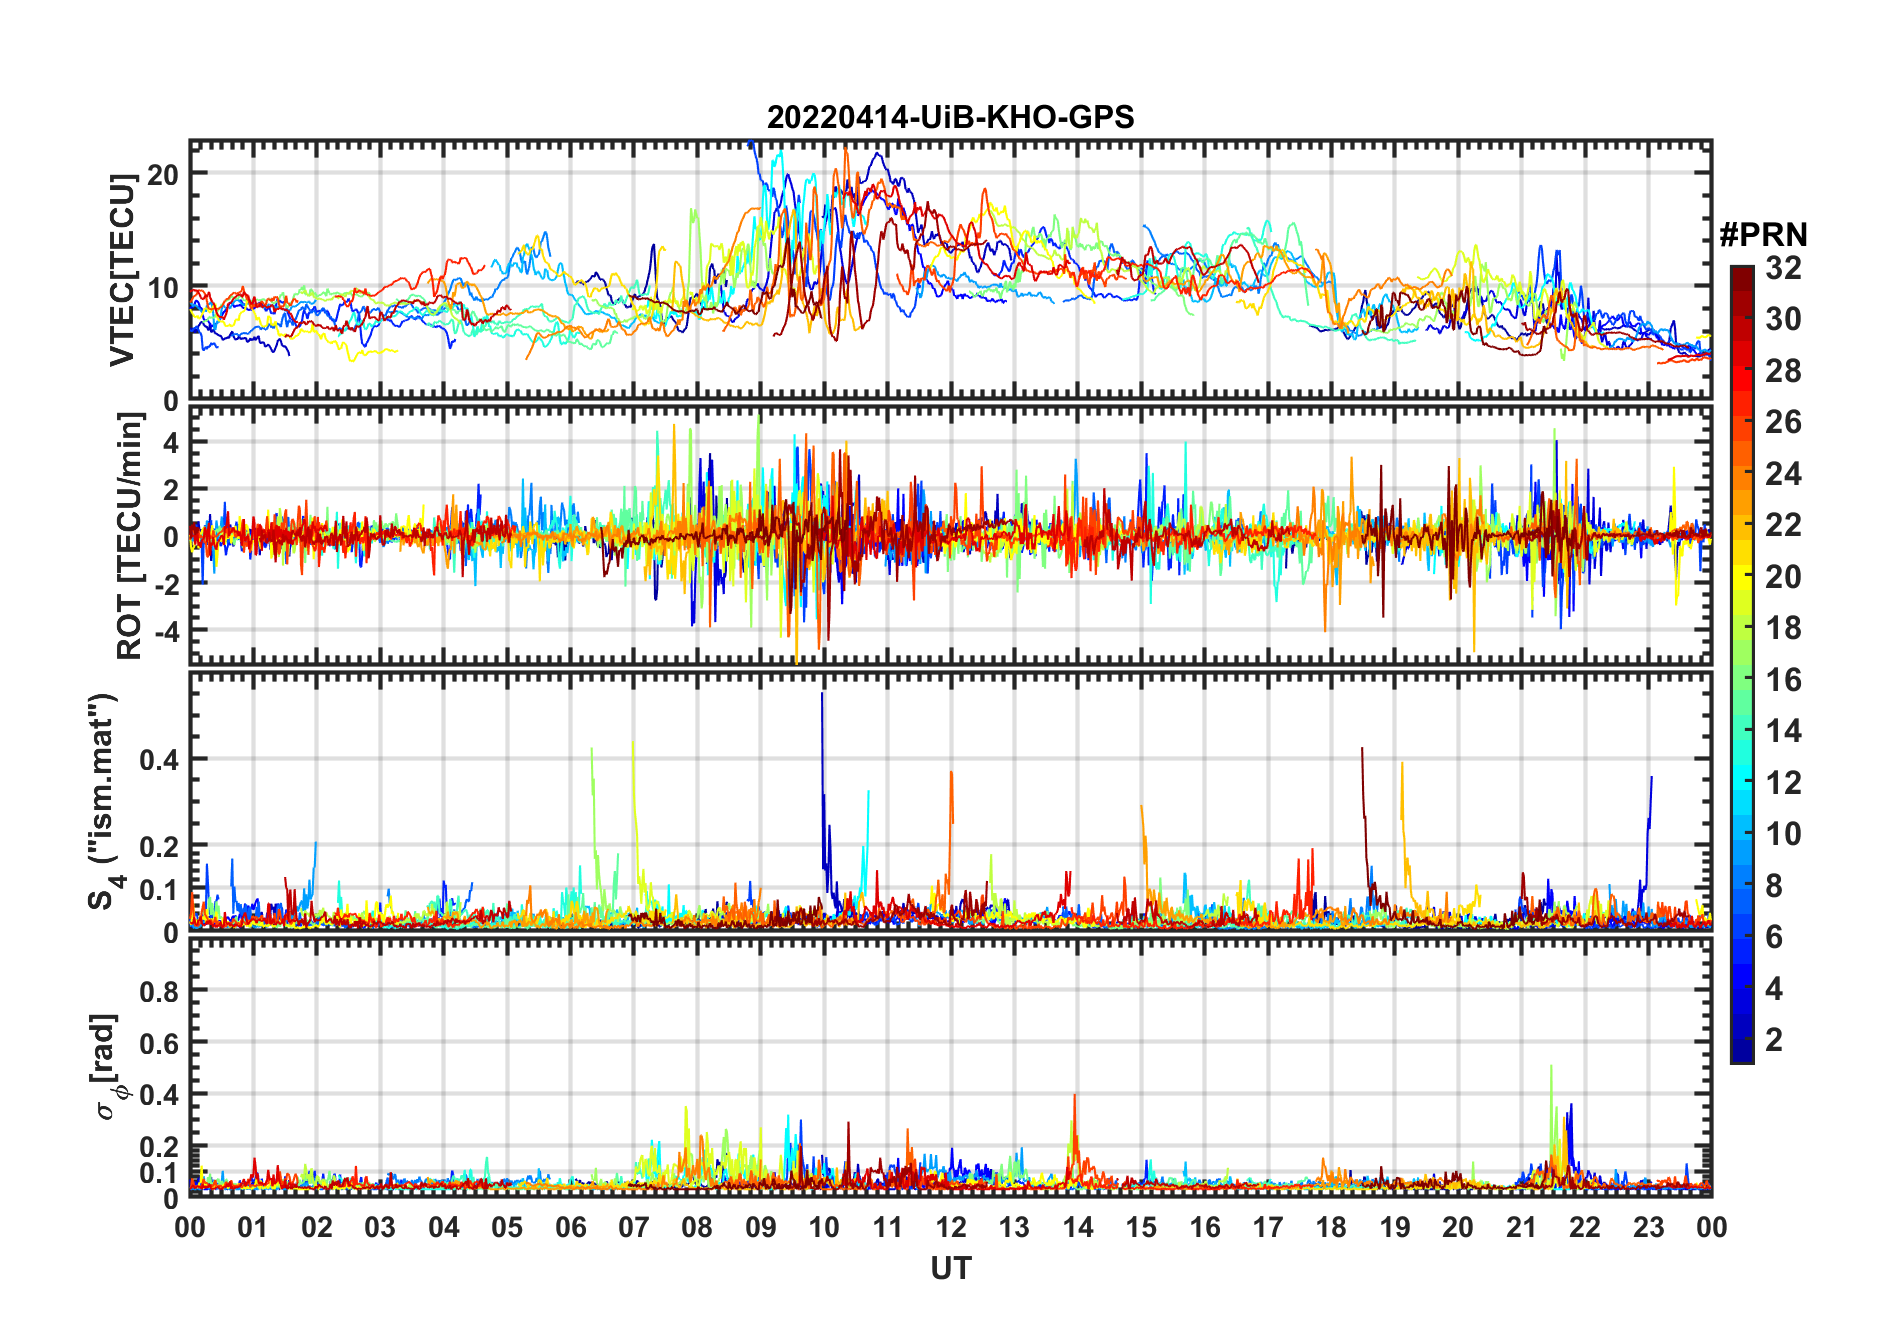This screenshot has width=1902, height=1330.
Task: Click the ROT [TECU/min] y-axis label
Action: (129, 535)
